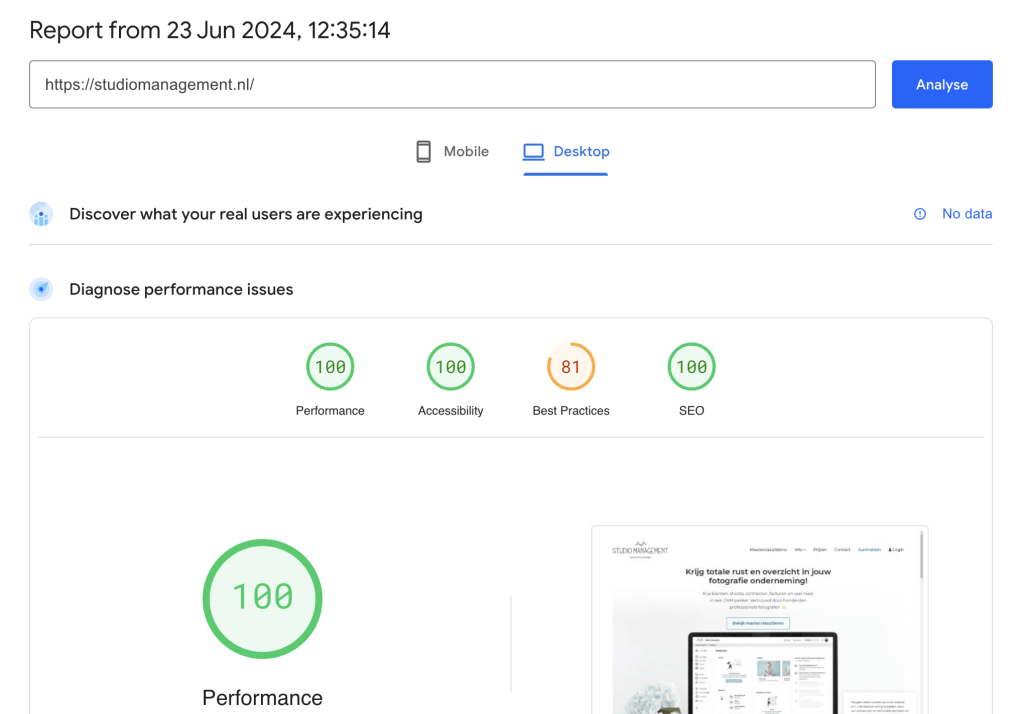Viewport: 1024px width, 714px height.
Task: Click the mobile phone icon
Action: [424, 151]
